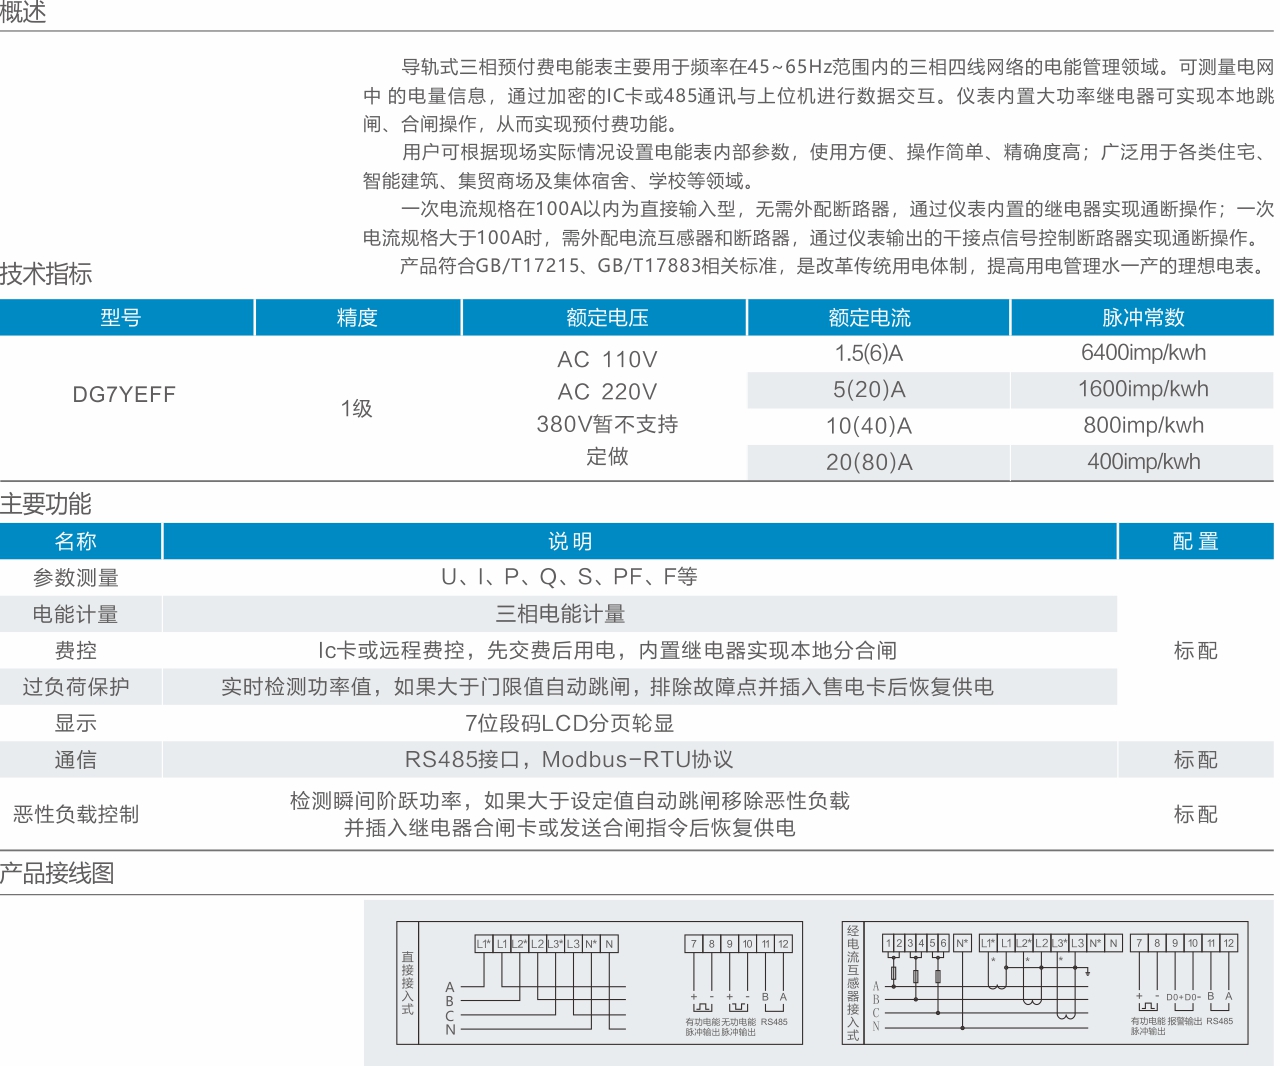Select the 实时检测功率值 overload description
Image resolution: width=1280 pixels, height=1066 pixels.
click(607, 687)
